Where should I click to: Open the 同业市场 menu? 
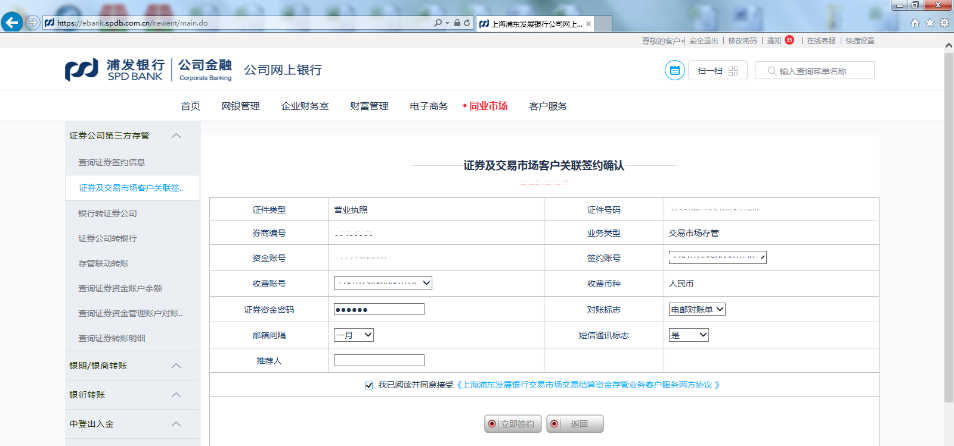487,106
